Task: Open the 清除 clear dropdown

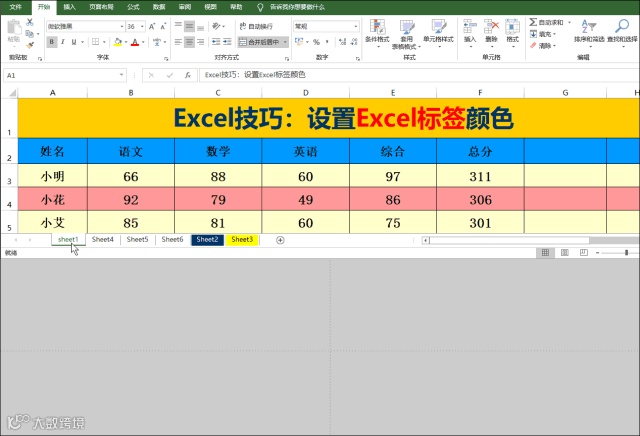Action: (x=543, y=45)
